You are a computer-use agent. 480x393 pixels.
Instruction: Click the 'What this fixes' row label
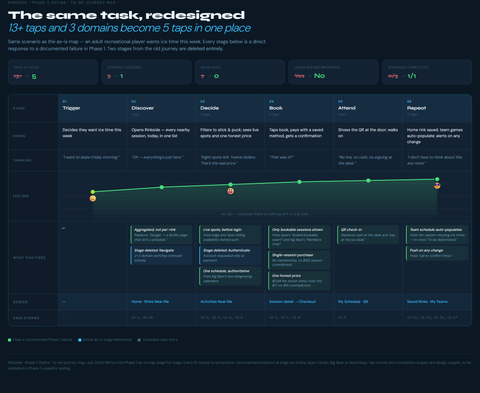[x=29, y=258]
